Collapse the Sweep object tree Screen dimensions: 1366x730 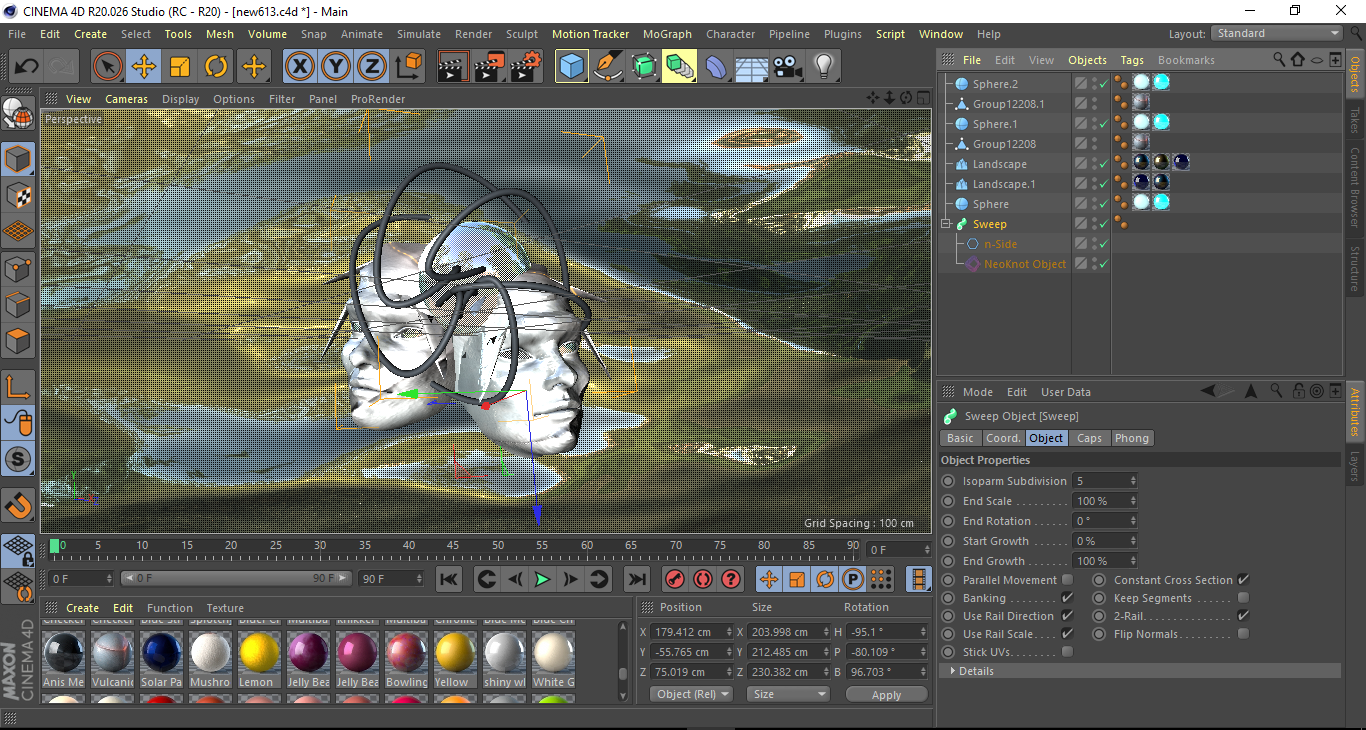[947, 224]
